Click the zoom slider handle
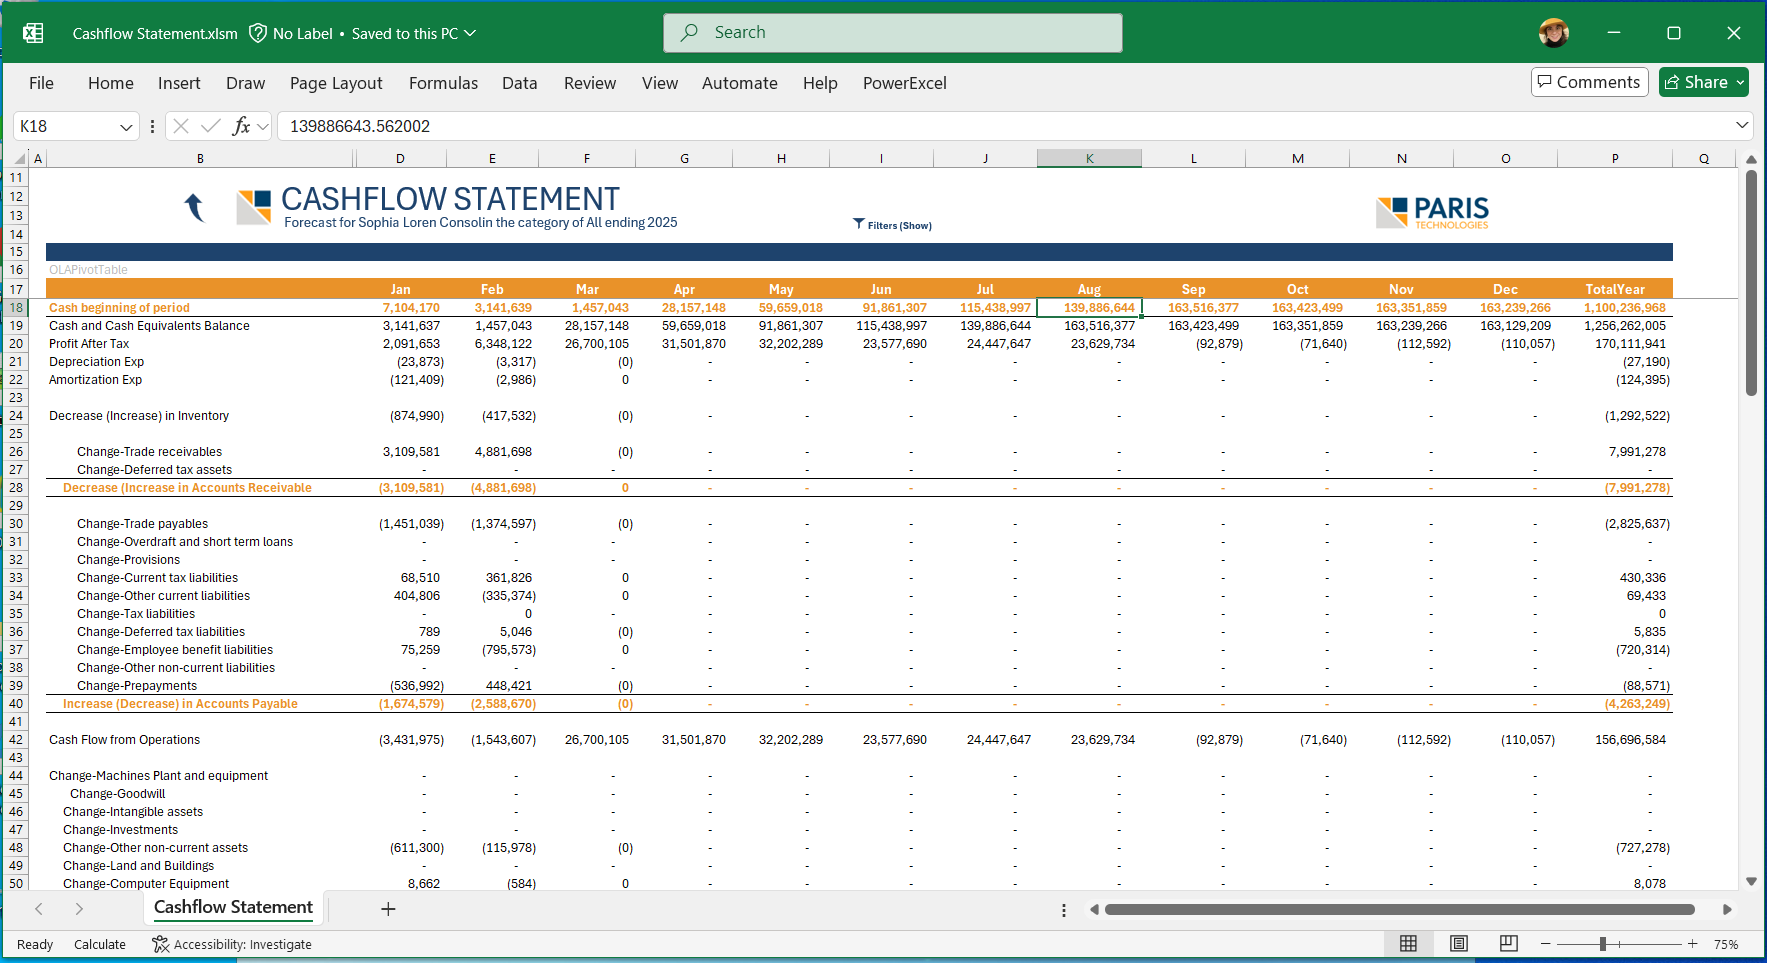Image resolution: width=1767 pixels, height=963 pixels. pos(1602,944)
